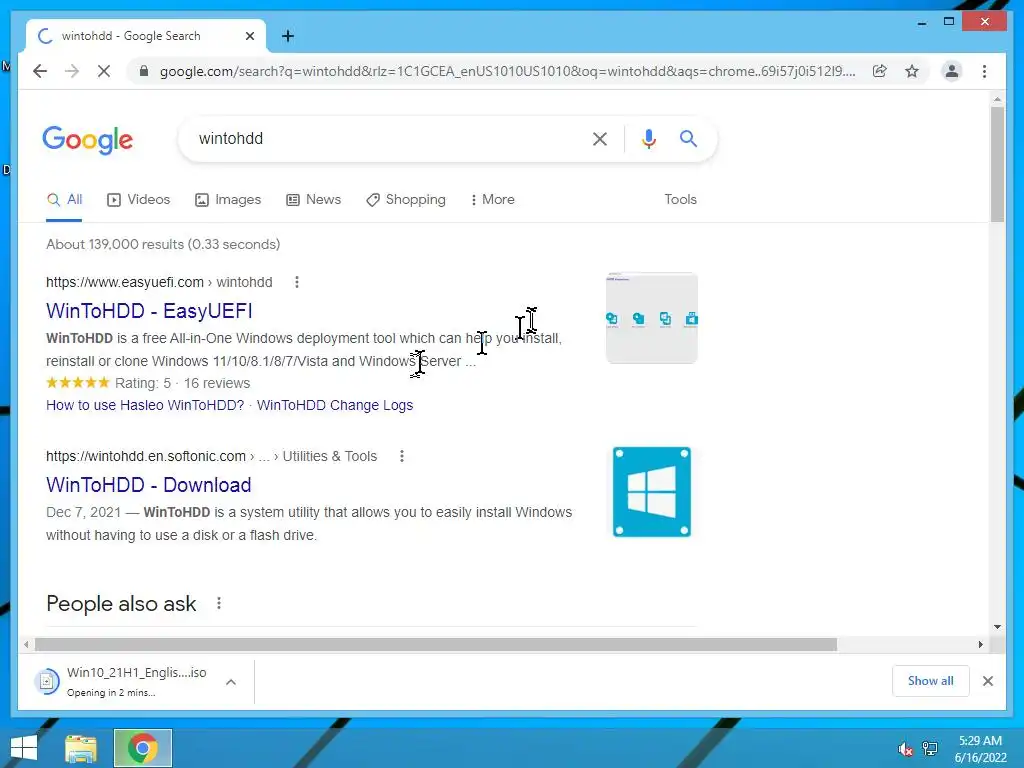This screenshot has width=1024, height=768.
Task: Click the horizontal scrollbar thumb
Action: click(436, 645)
